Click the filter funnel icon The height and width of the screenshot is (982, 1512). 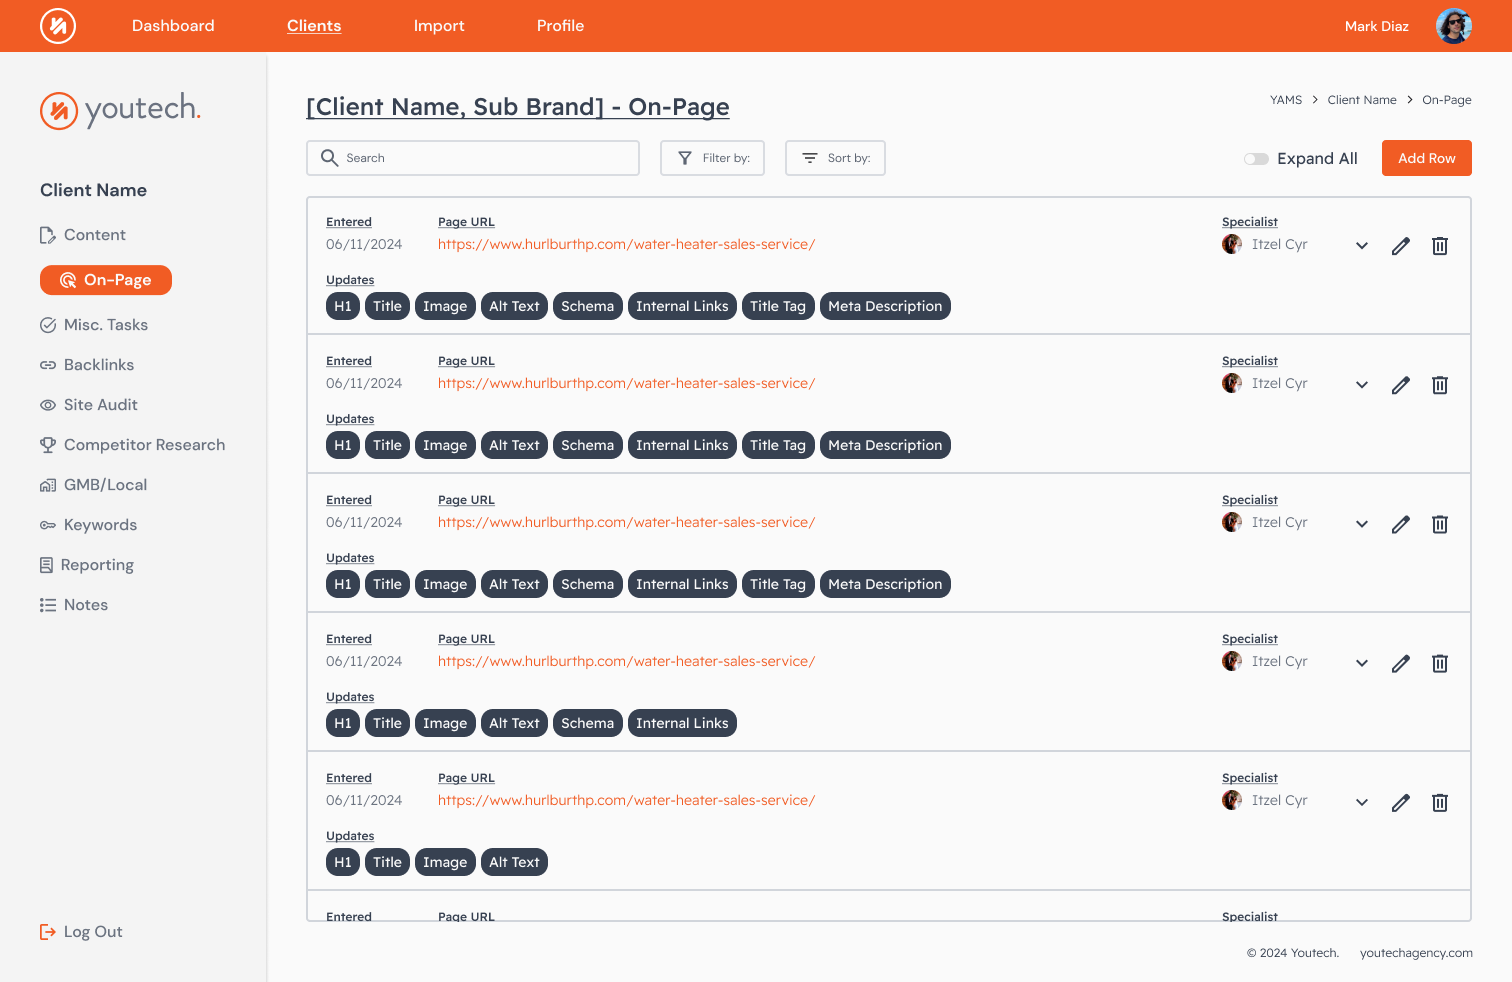pos(685,158)
